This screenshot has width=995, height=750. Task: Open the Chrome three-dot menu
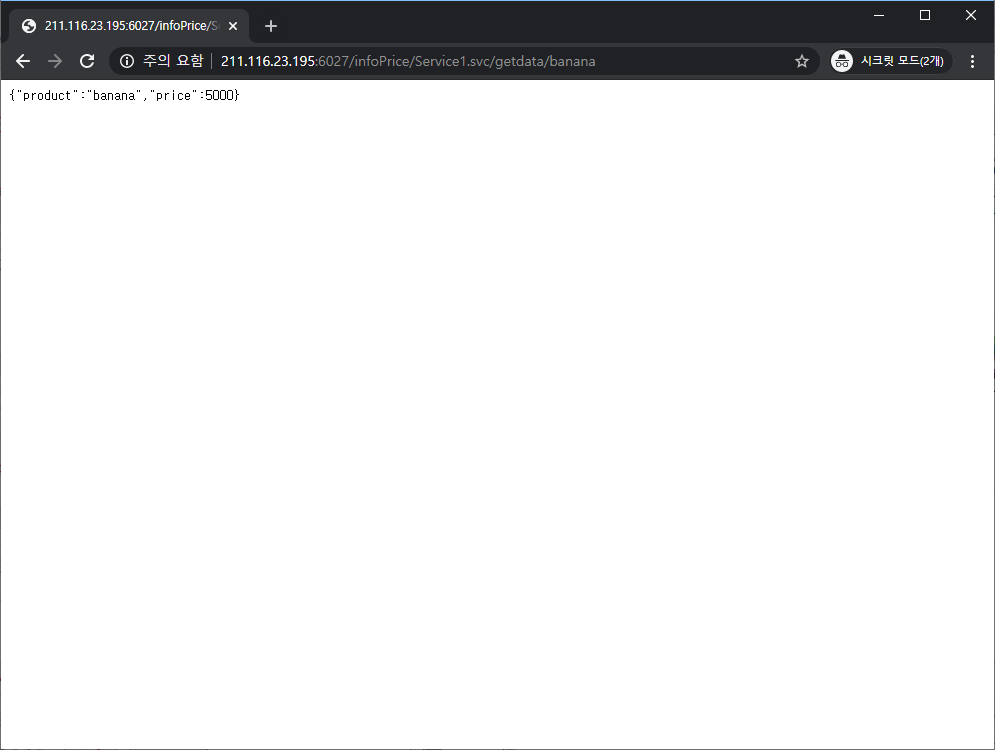click(972, 61)
